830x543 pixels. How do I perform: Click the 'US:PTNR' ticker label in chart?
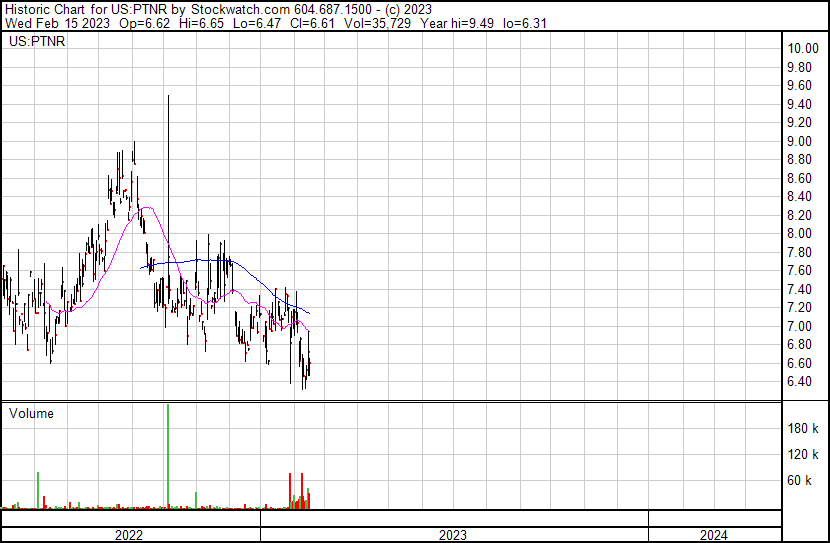click(37, 41)
